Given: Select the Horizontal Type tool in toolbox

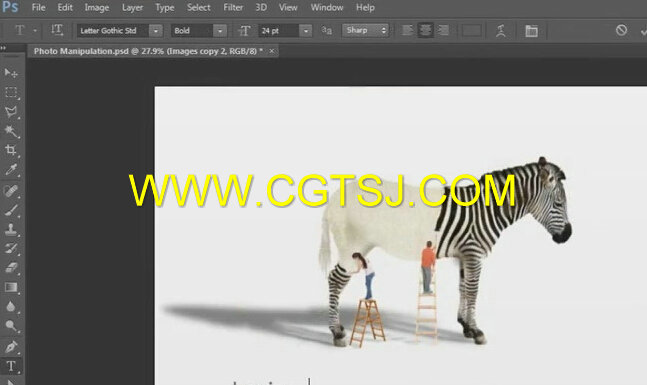Looking at the screenshot, I should 11,366.
